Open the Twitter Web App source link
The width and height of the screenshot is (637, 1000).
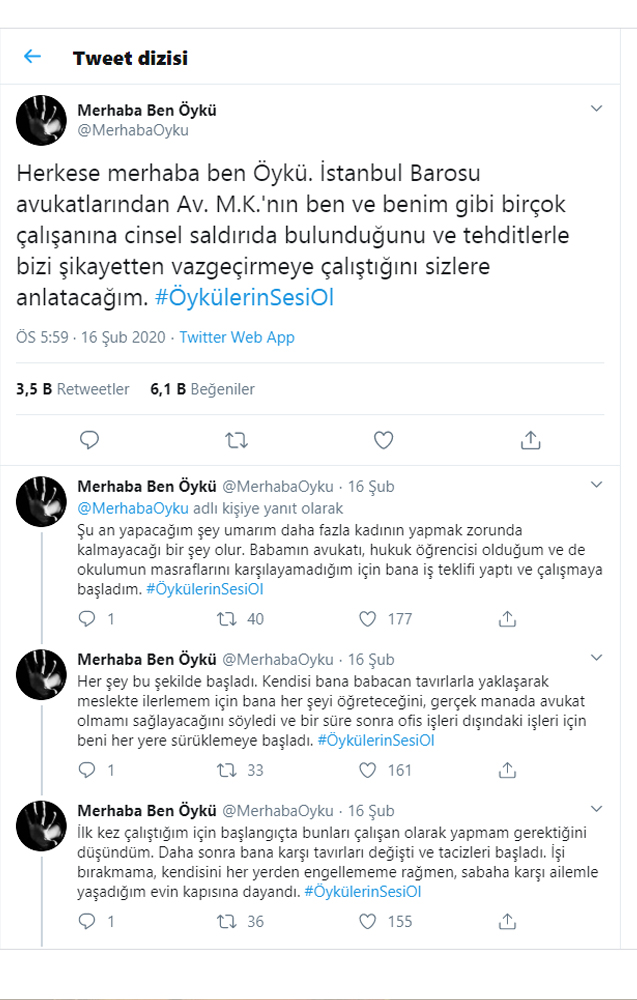tap(237, 337)
